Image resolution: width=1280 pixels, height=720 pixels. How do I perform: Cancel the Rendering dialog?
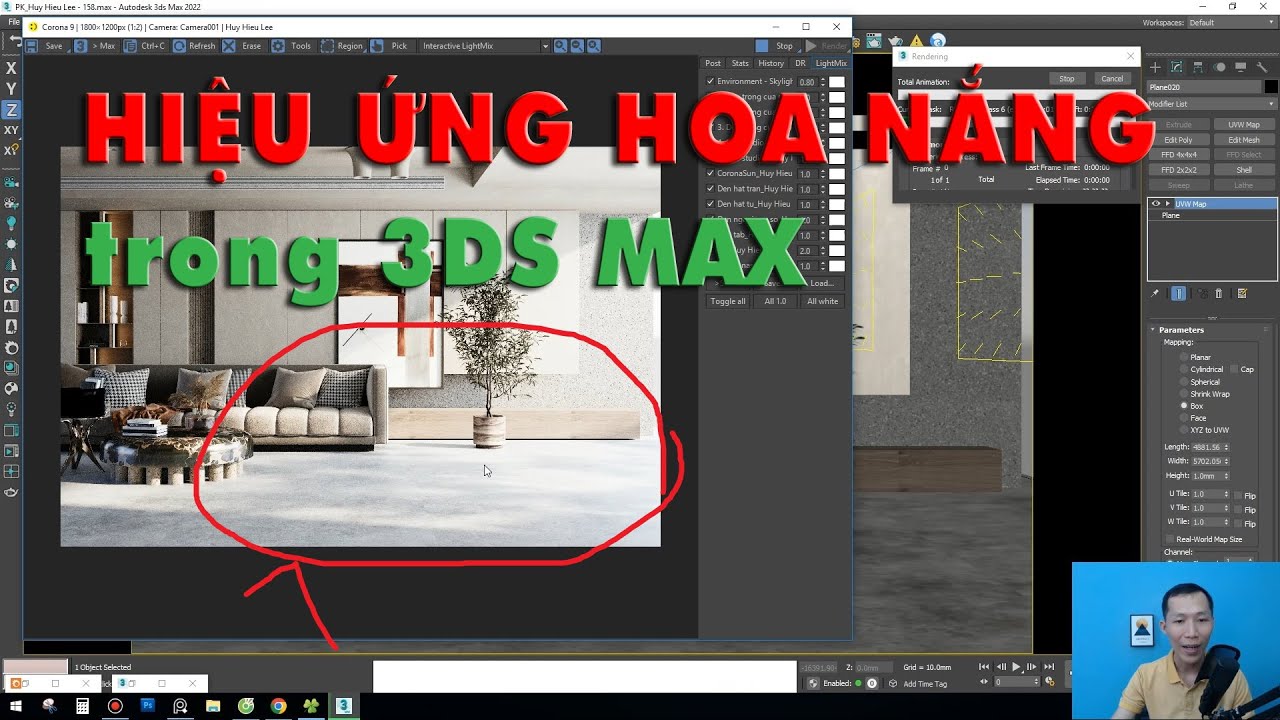click(x=1112, y=79)
